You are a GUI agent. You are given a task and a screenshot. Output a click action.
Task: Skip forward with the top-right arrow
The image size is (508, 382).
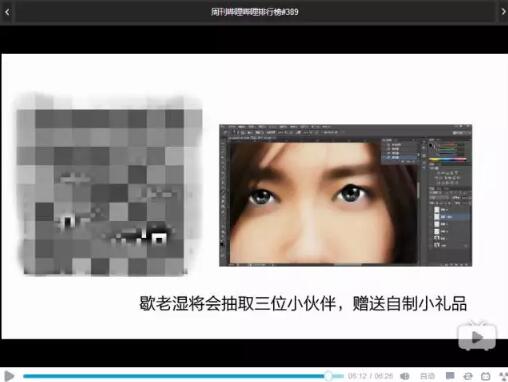(503, 12)
